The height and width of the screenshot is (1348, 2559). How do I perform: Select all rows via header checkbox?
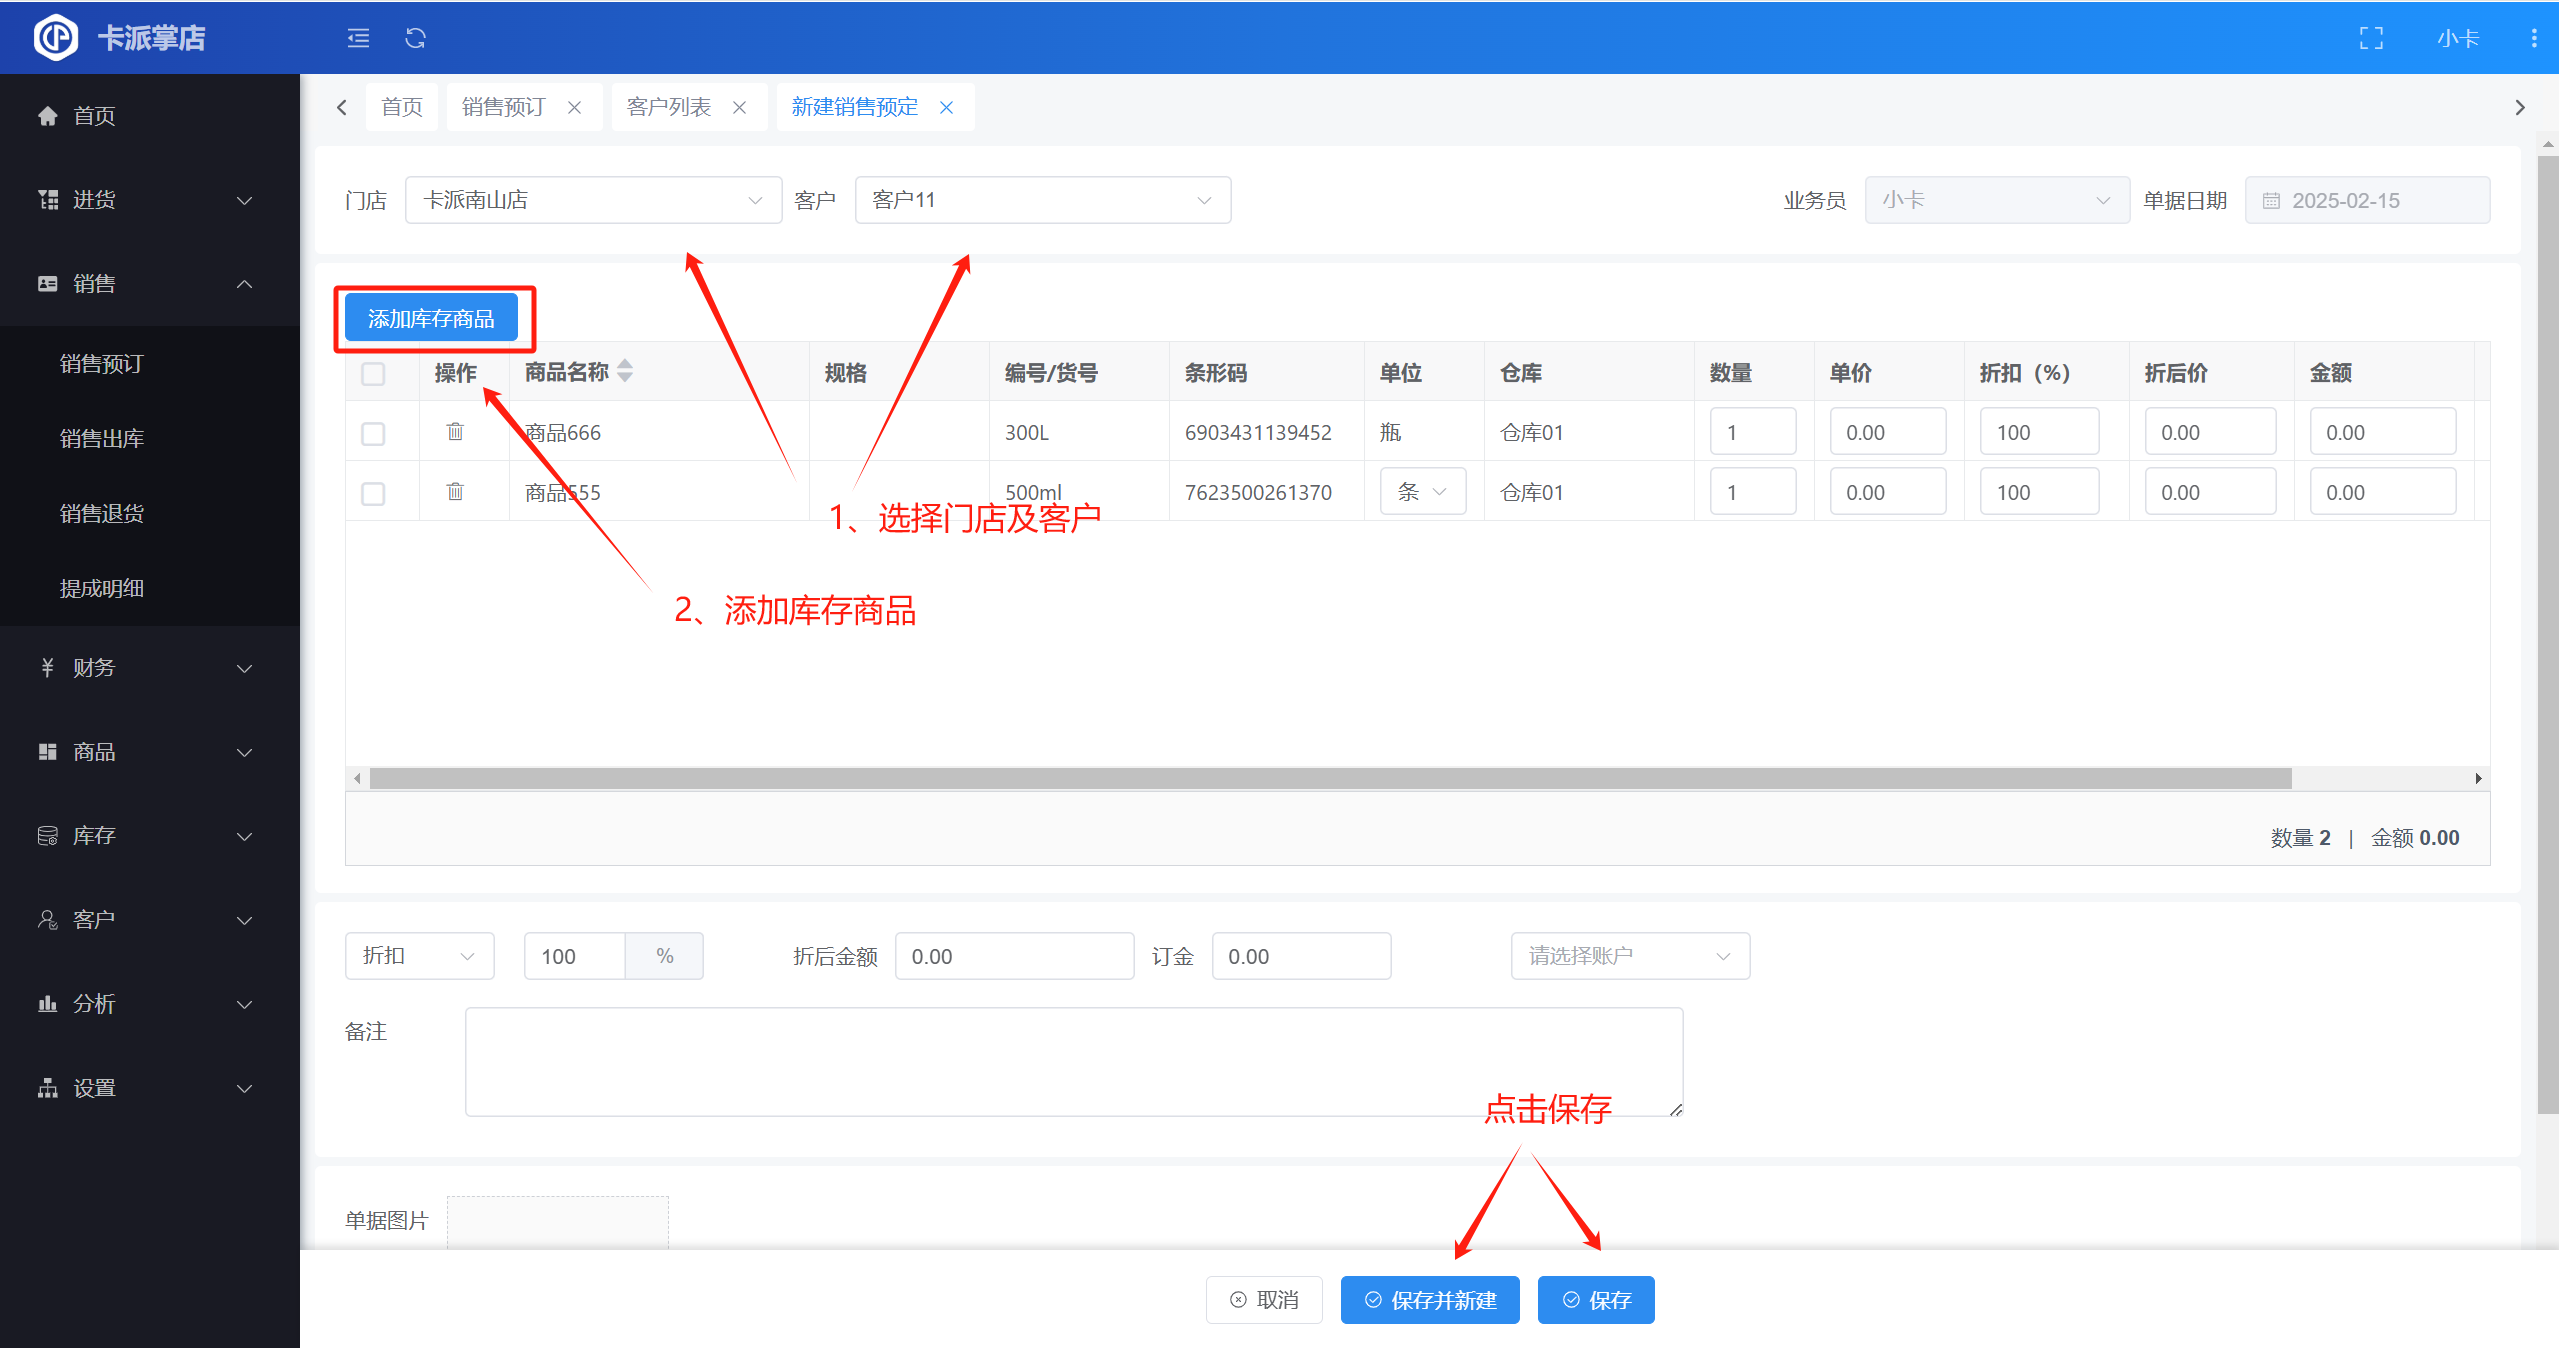click(373, 374)
